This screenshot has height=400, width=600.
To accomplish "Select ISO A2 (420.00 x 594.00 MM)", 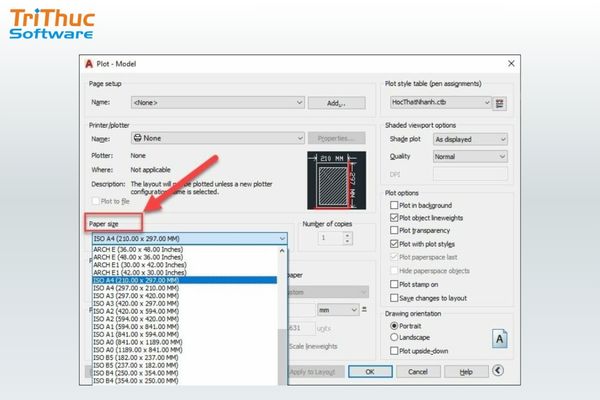I will [x=185, y=311].
